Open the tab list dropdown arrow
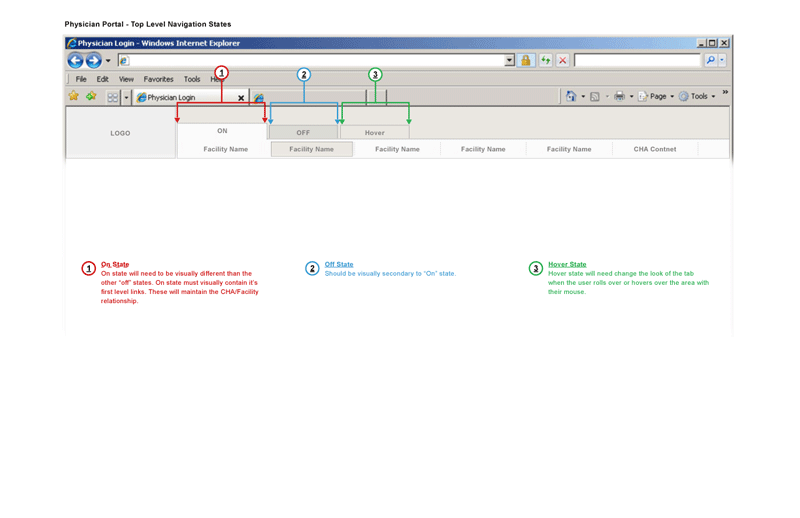 coord(126,97)
